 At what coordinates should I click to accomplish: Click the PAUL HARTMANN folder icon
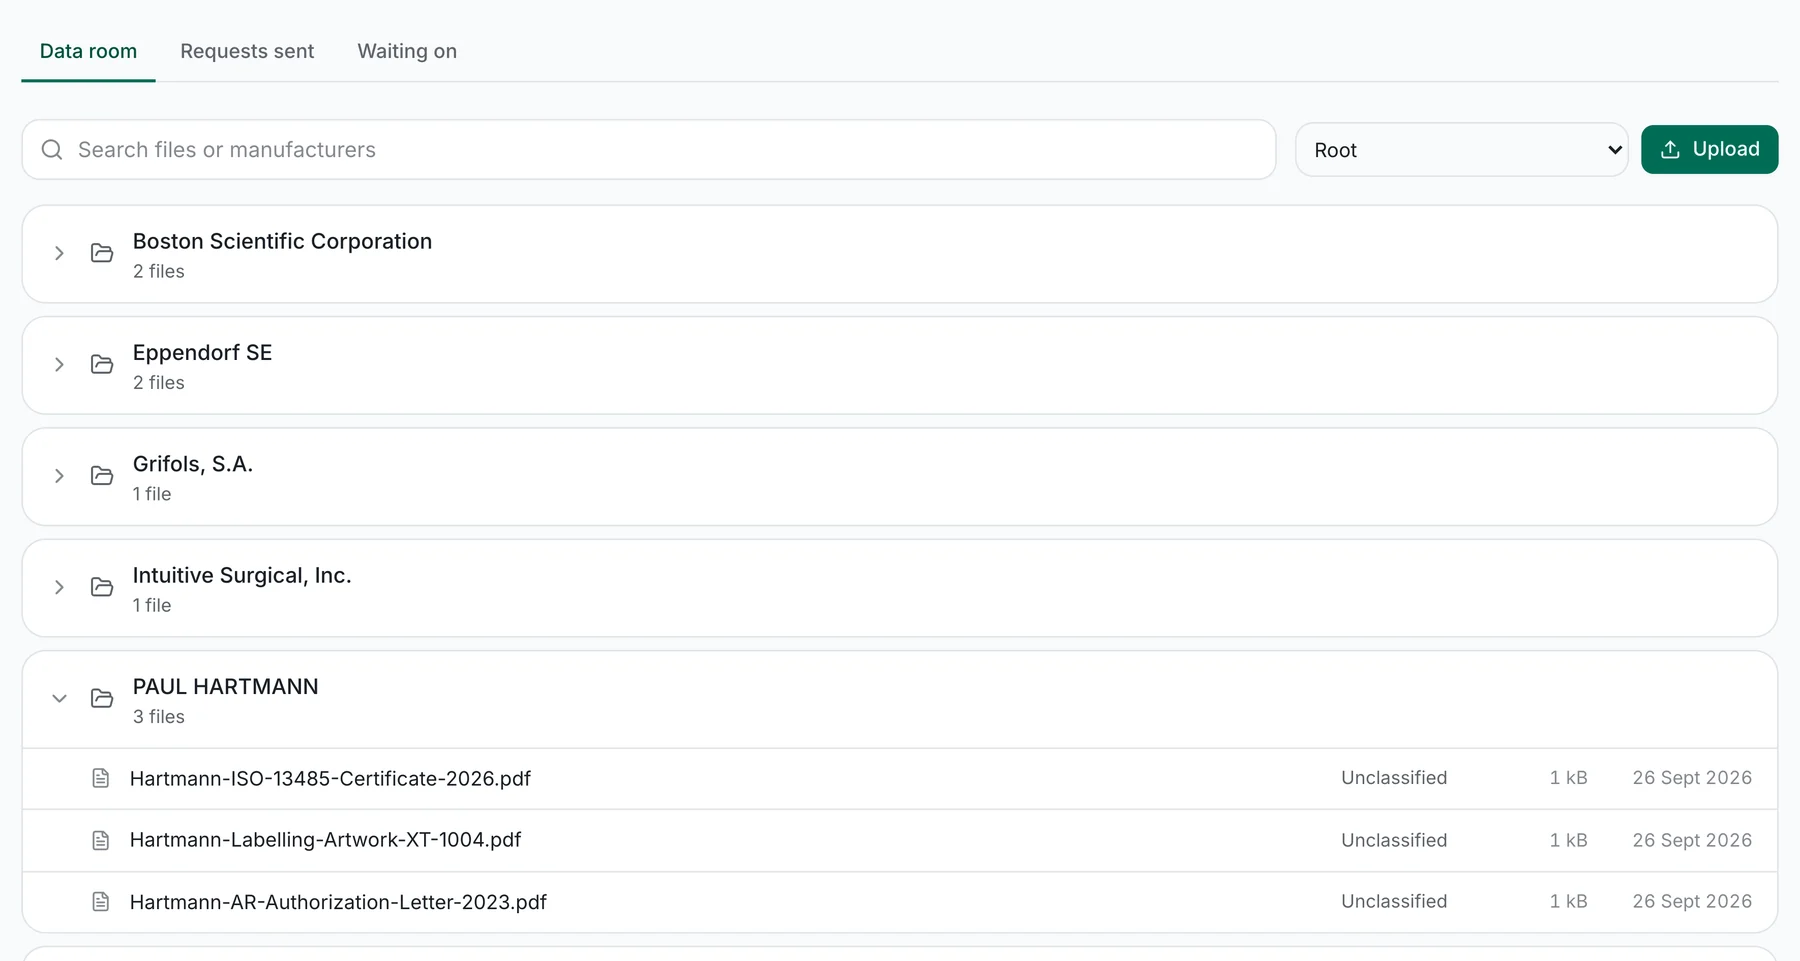click(x=102, y=698)
